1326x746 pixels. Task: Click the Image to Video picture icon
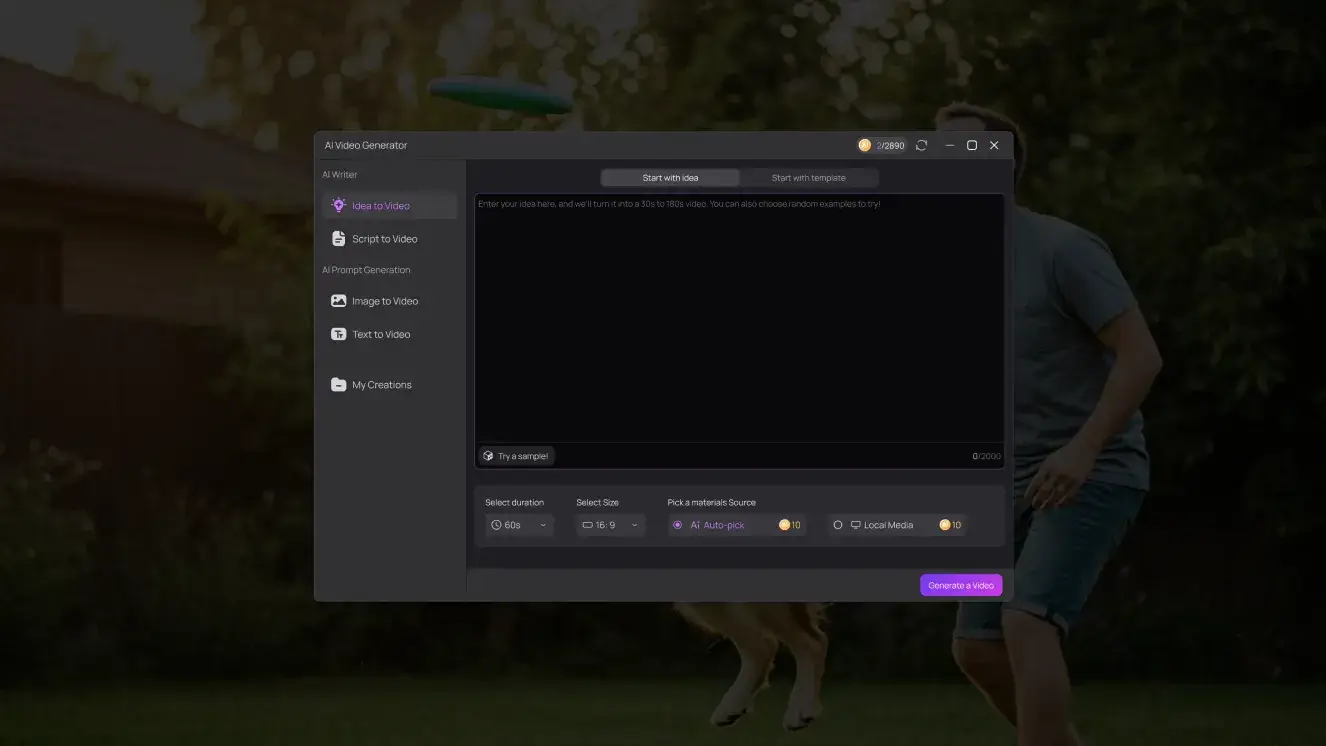click(338, 301)
